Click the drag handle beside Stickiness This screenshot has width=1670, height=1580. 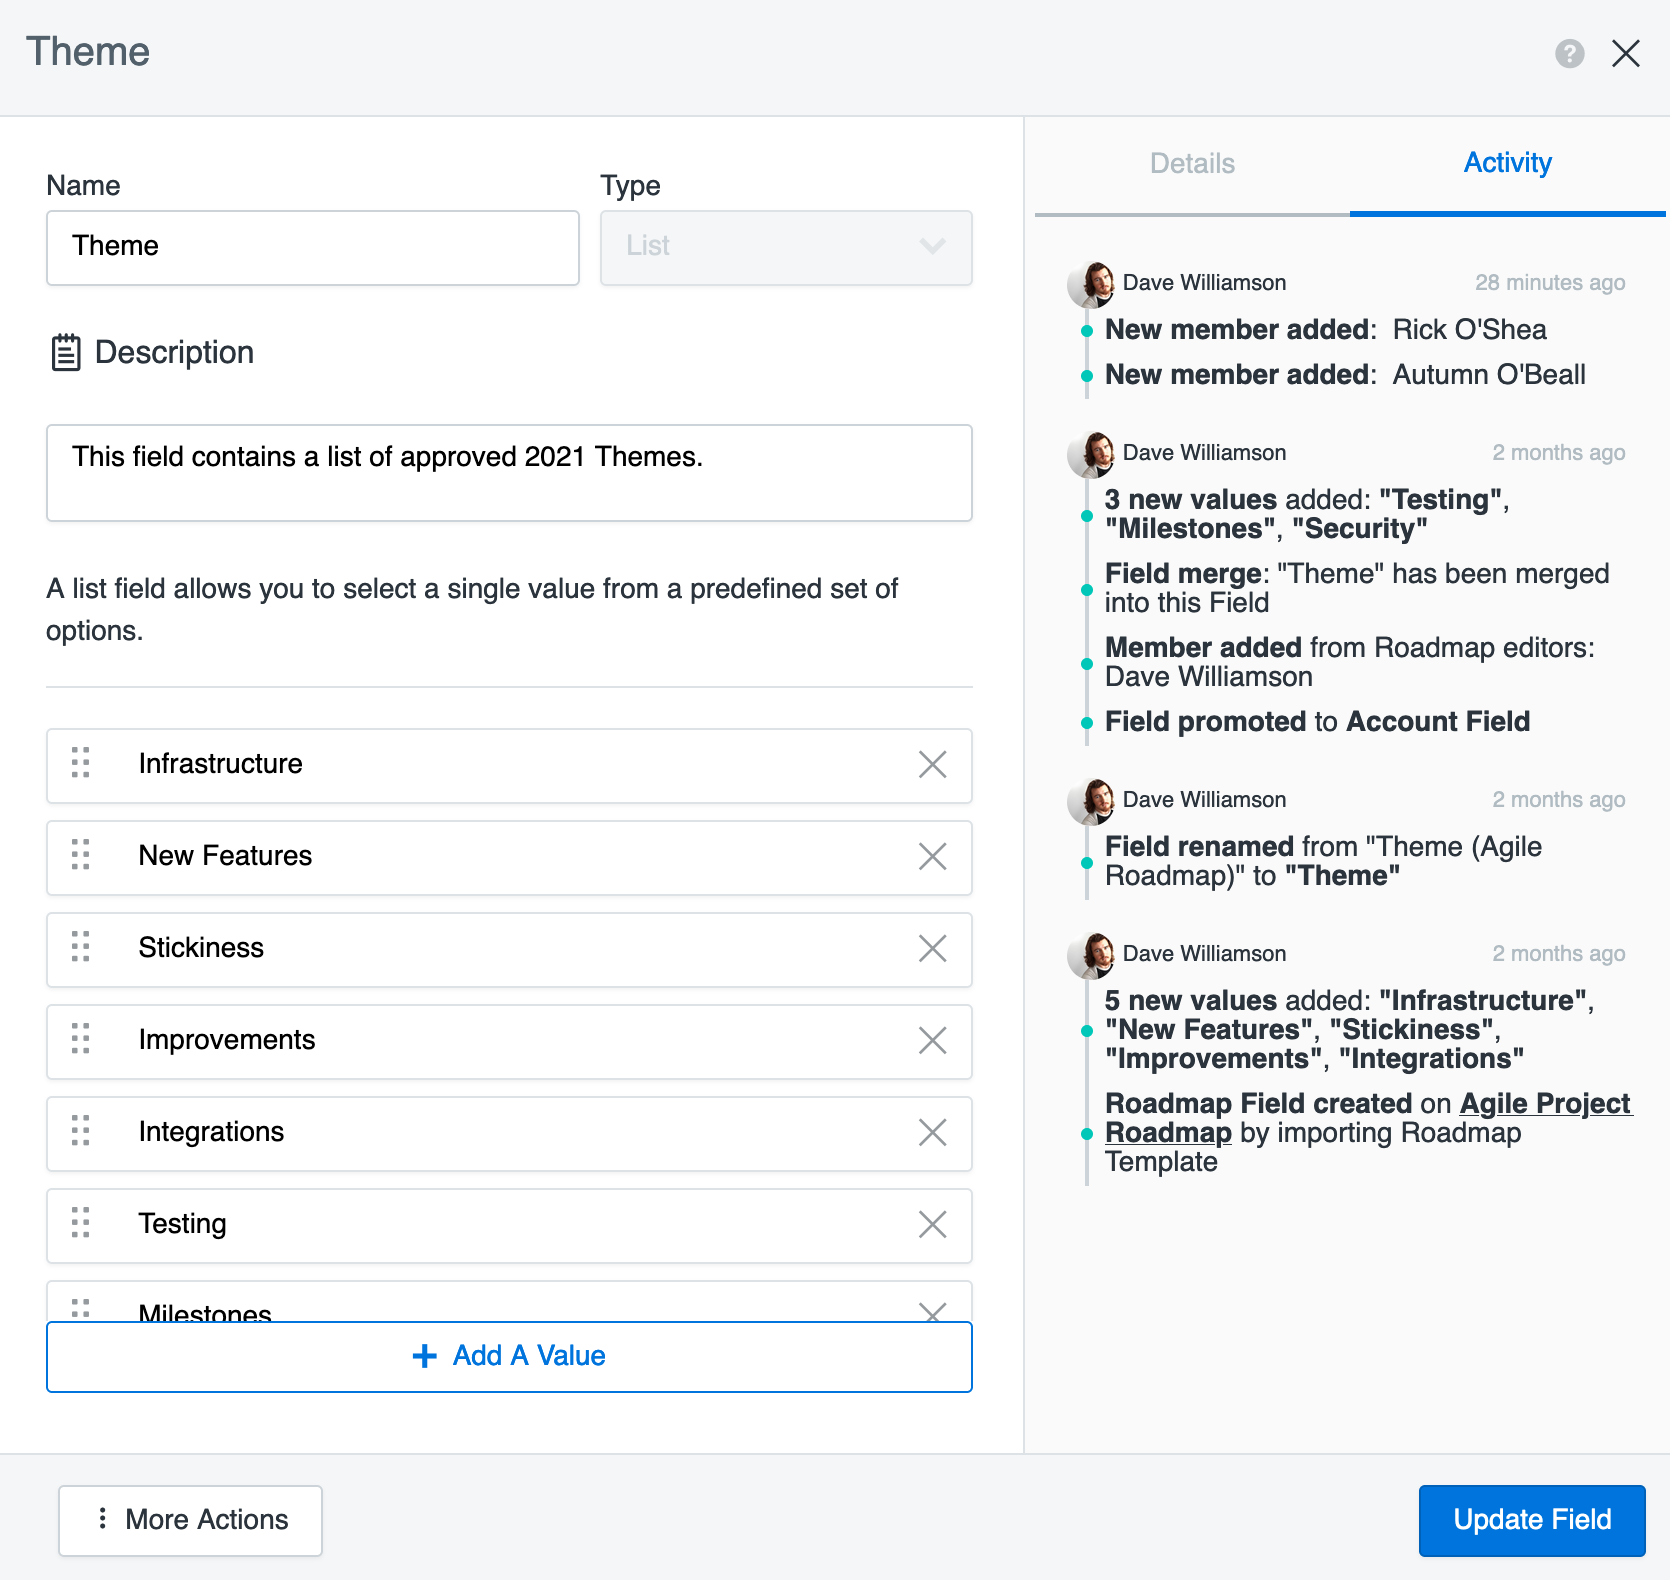(x=81, y=947)
